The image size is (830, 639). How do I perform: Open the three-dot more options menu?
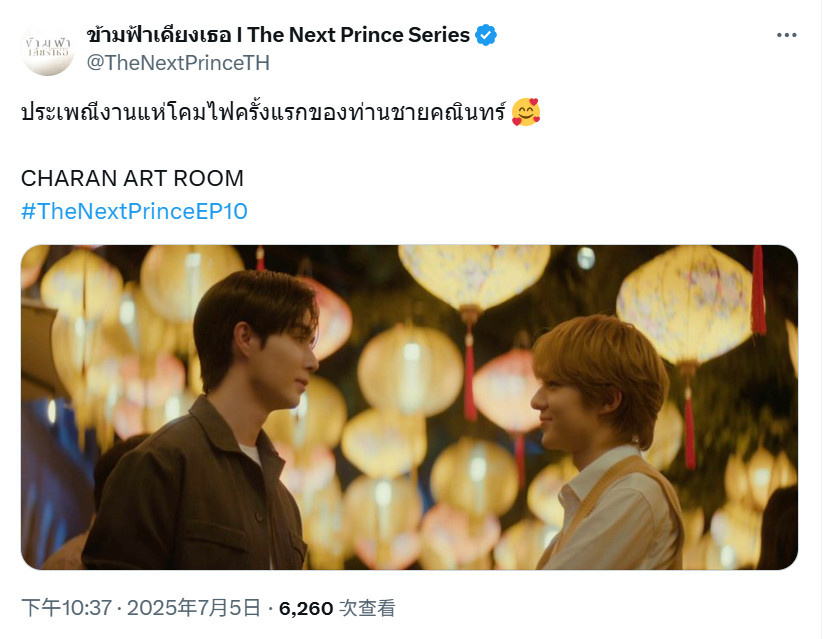(x=786, y=35)
